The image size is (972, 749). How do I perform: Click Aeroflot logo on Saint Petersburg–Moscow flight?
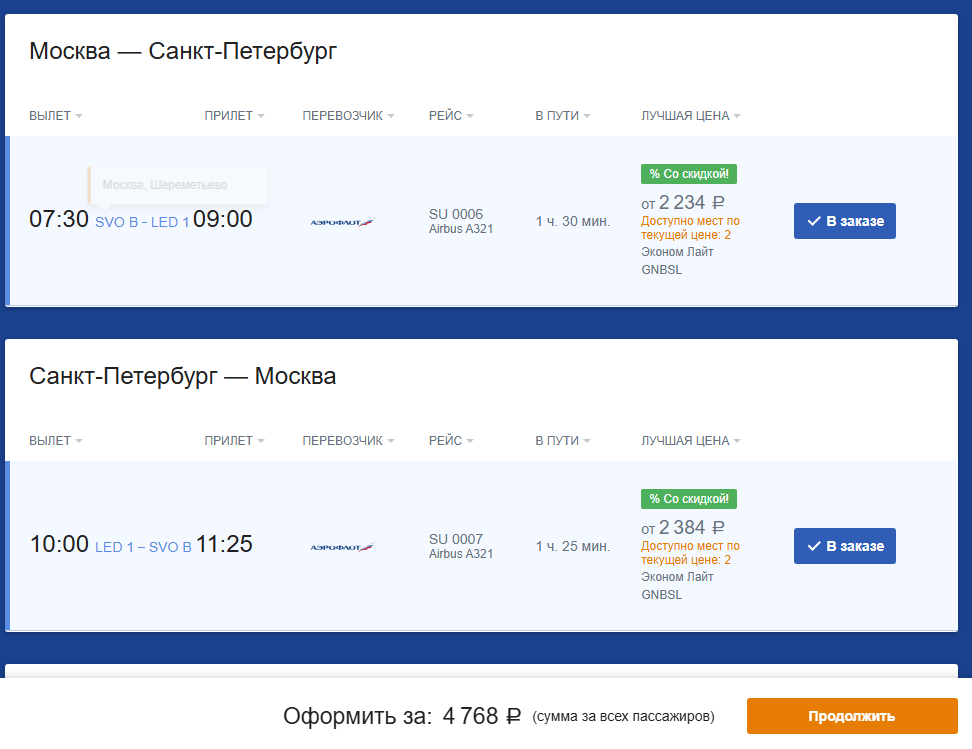click(x=342, y=547)
